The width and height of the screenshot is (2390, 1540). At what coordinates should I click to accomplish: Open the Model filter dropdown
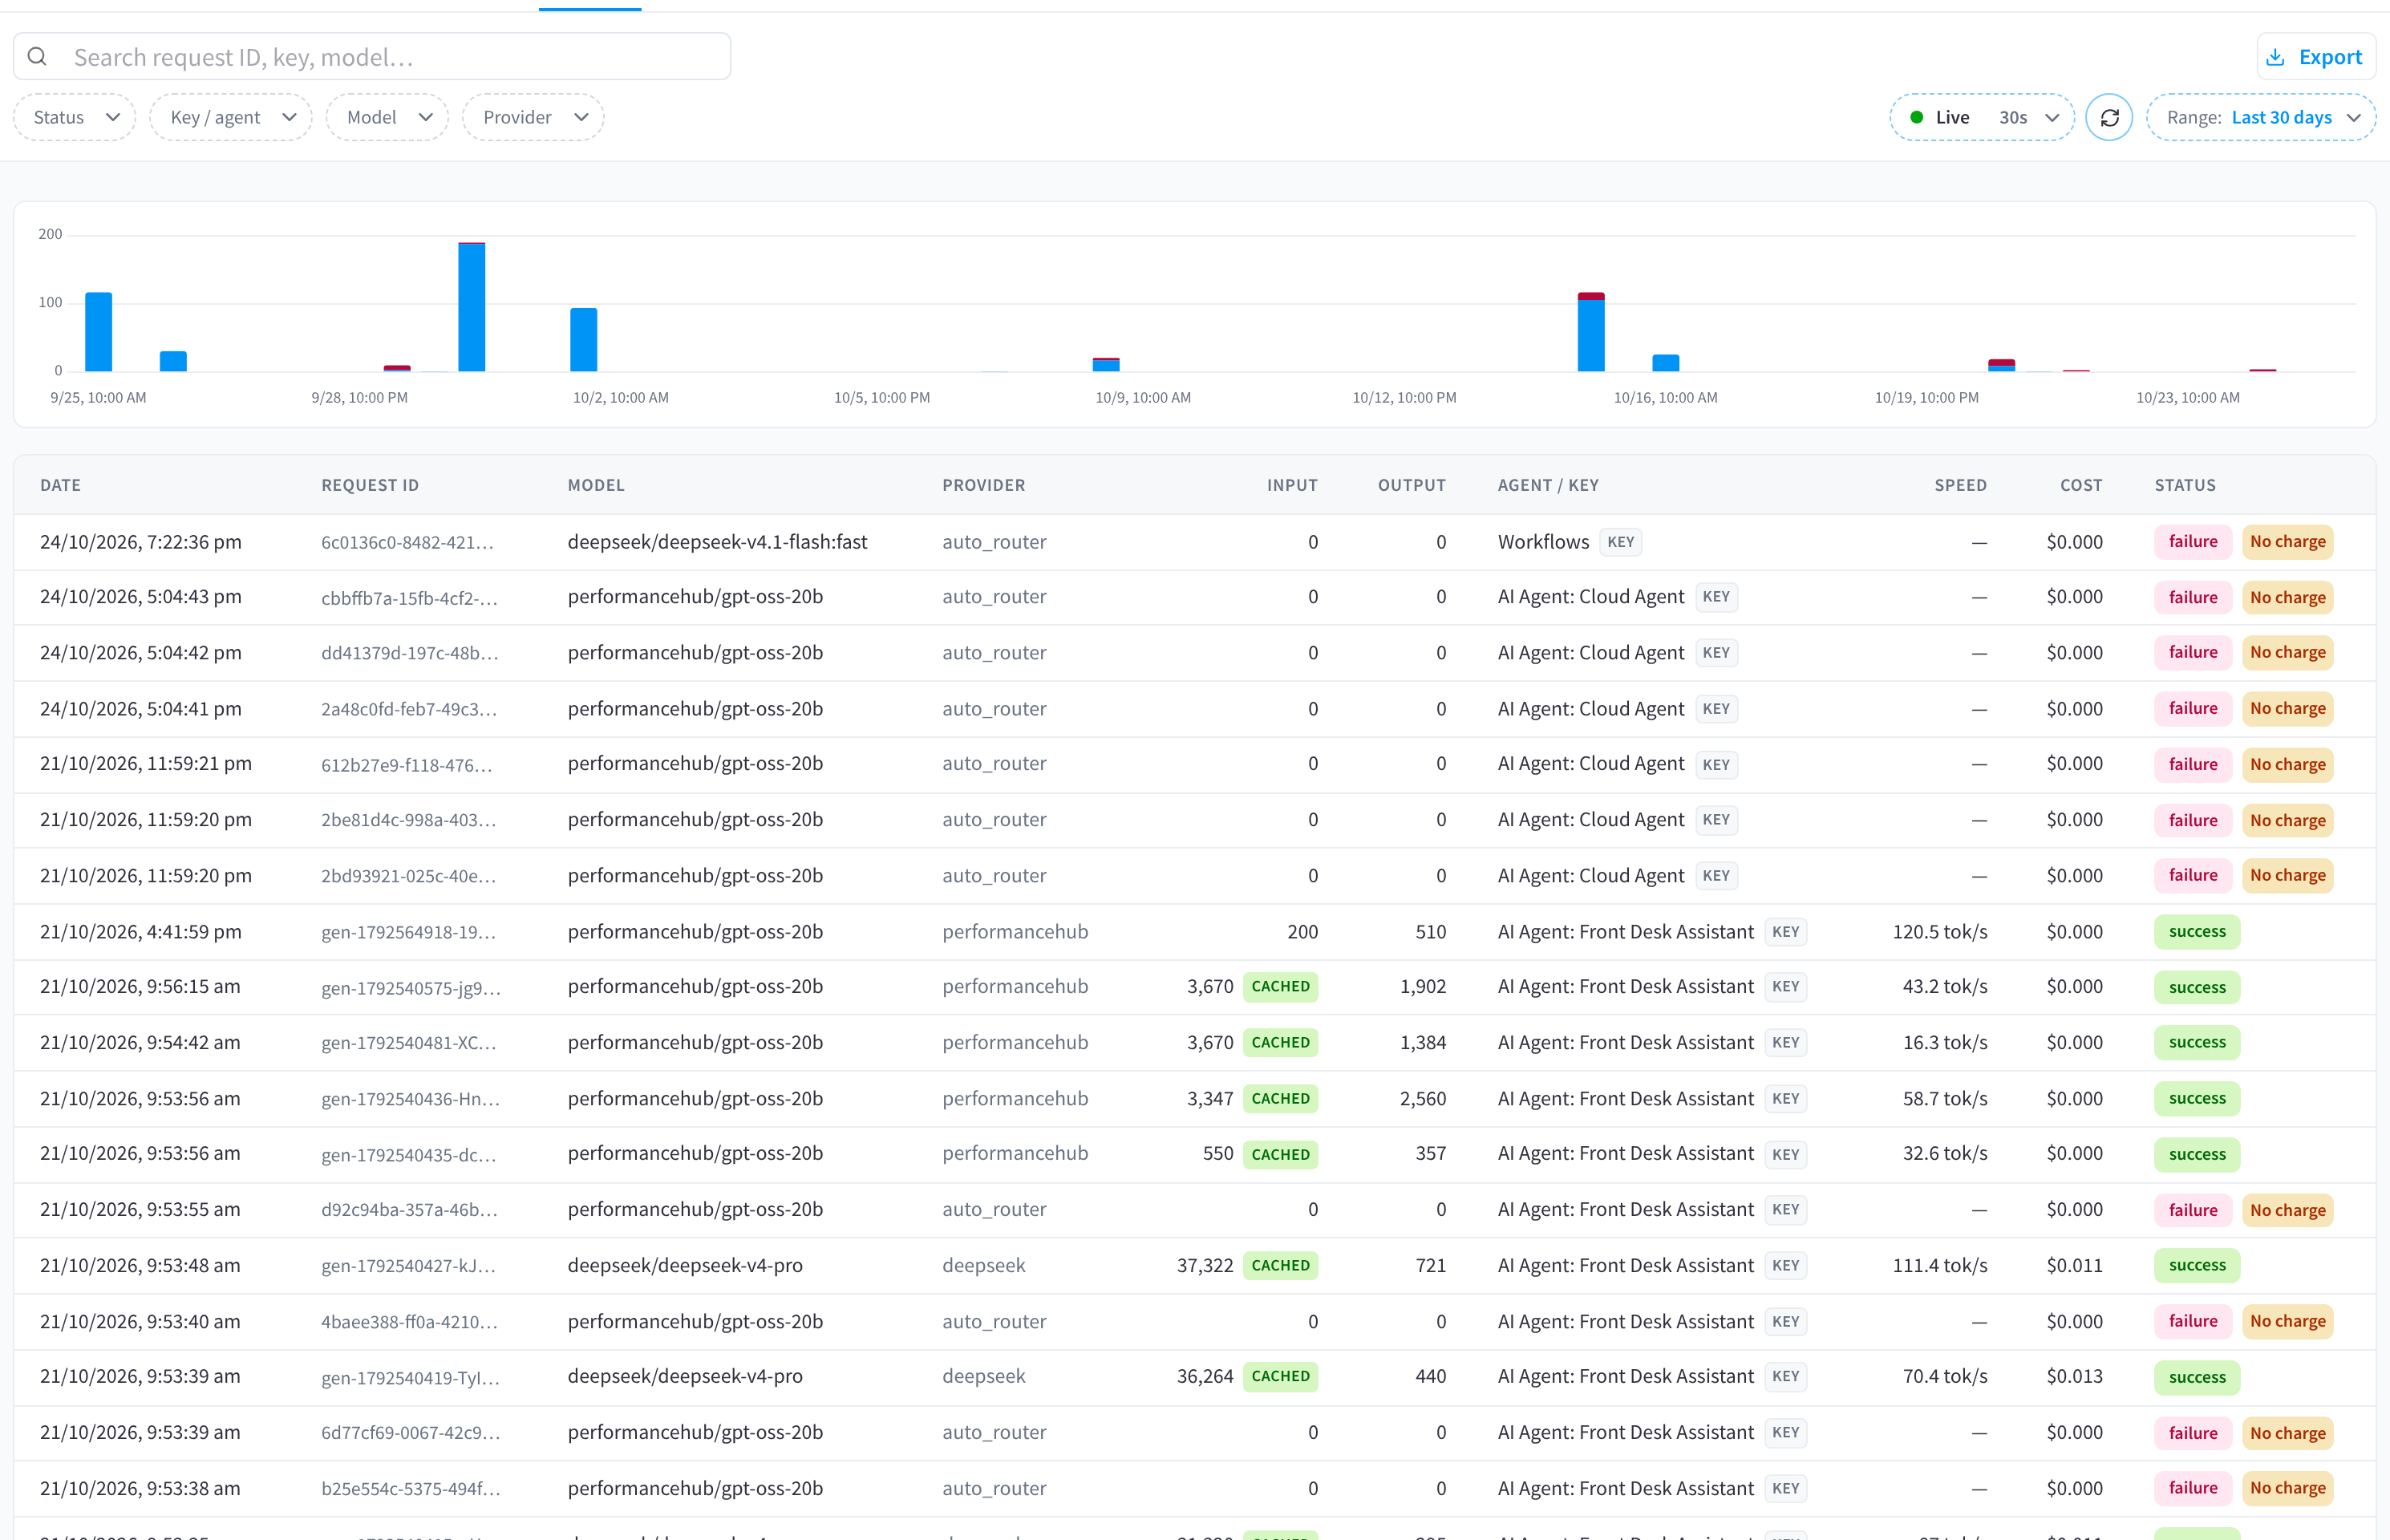(x=387, y=117)
